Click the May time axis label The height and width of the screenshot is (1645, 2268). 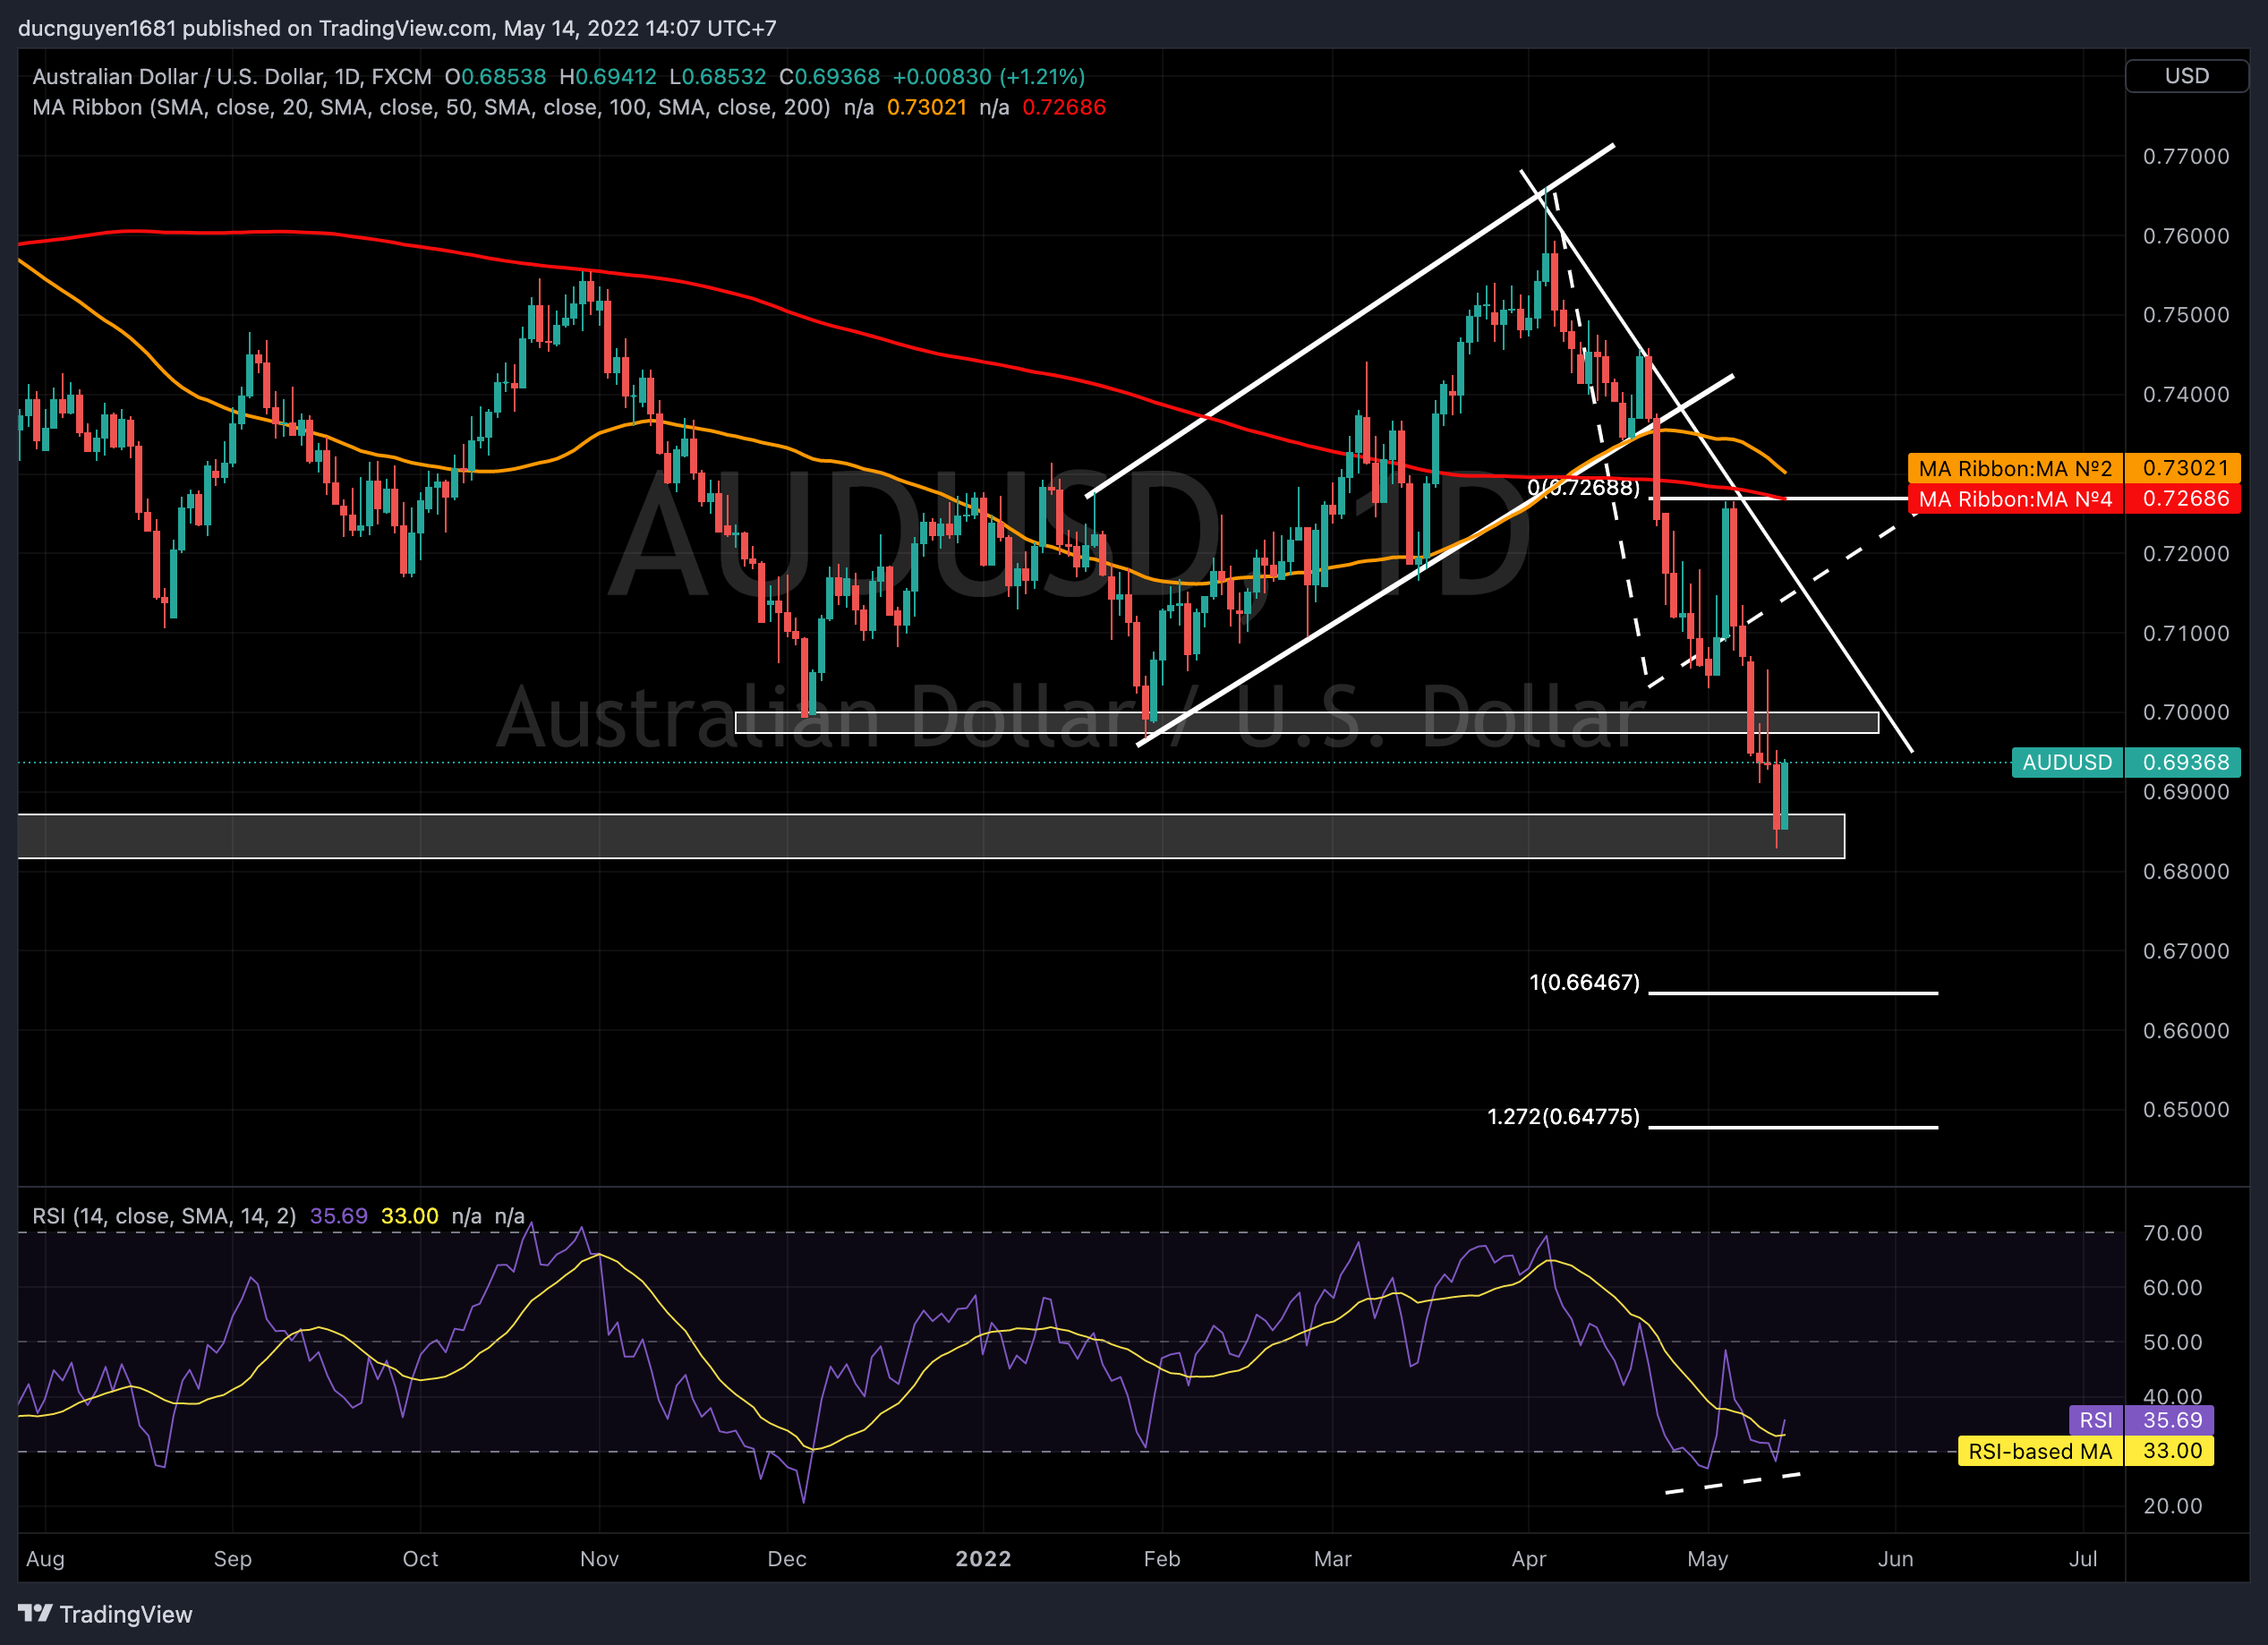point(1707,1558)
